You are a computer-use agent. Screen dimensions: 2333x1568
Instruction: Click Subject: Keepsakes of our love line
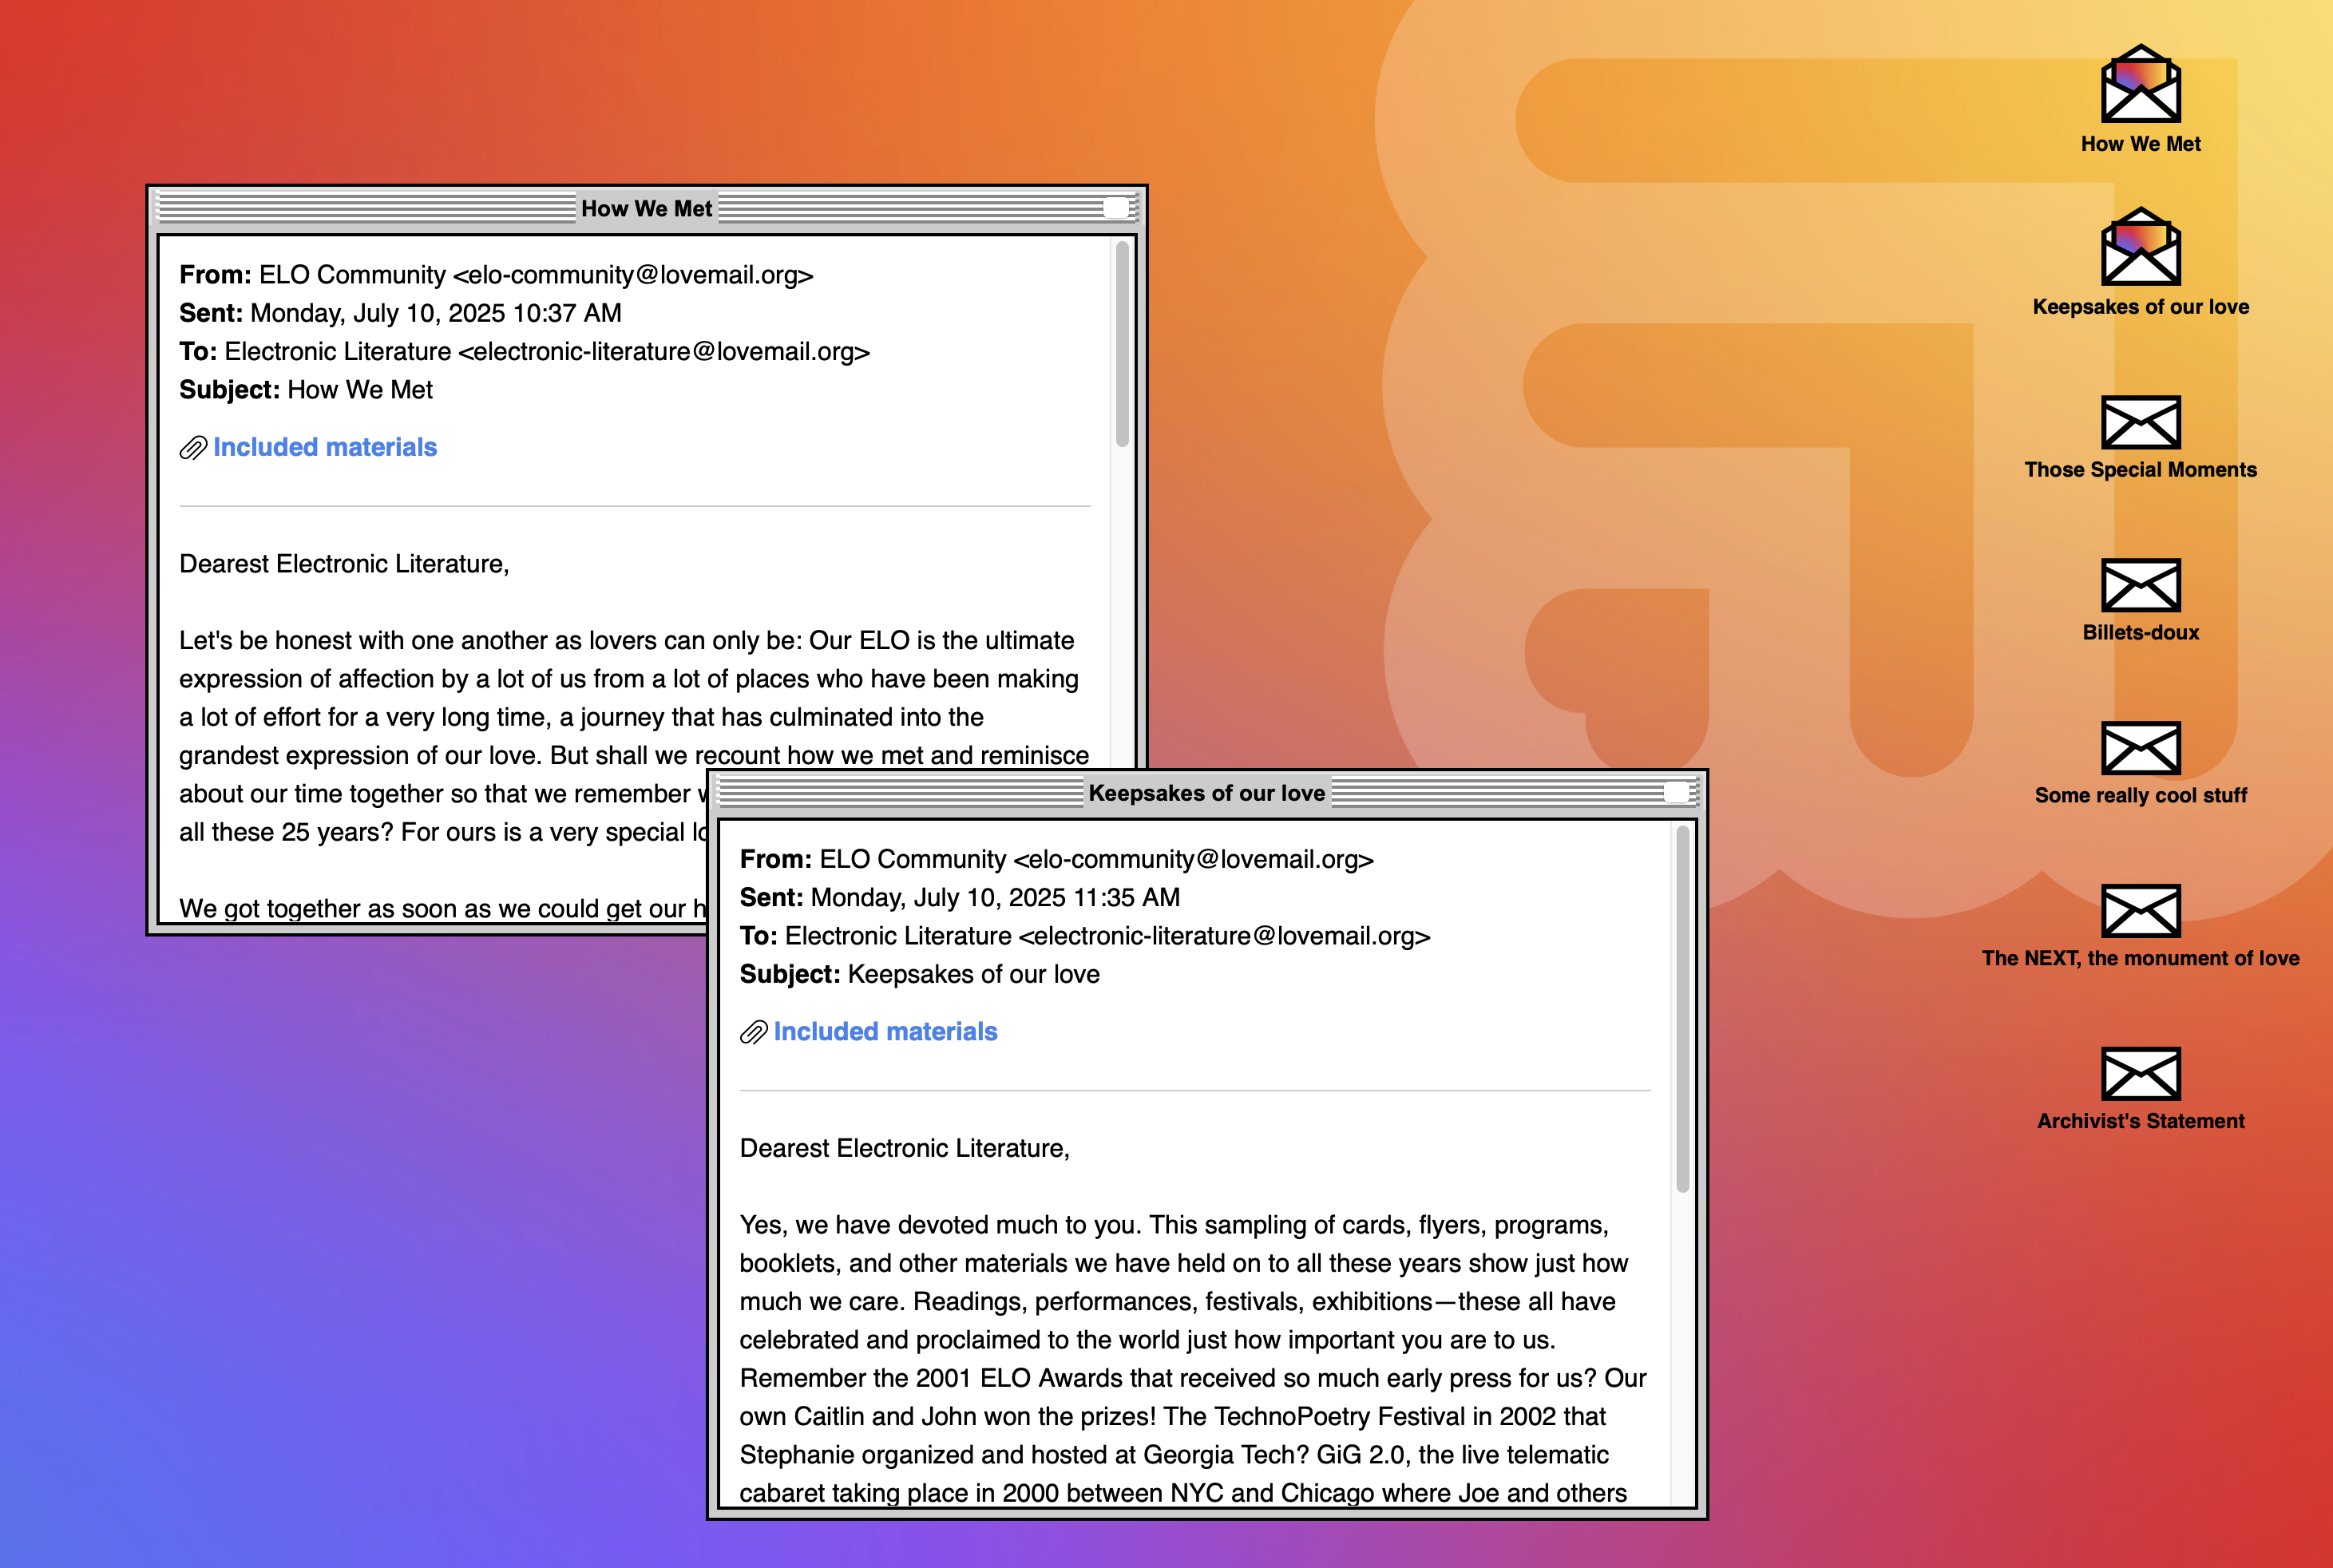[x=920, y=974]
